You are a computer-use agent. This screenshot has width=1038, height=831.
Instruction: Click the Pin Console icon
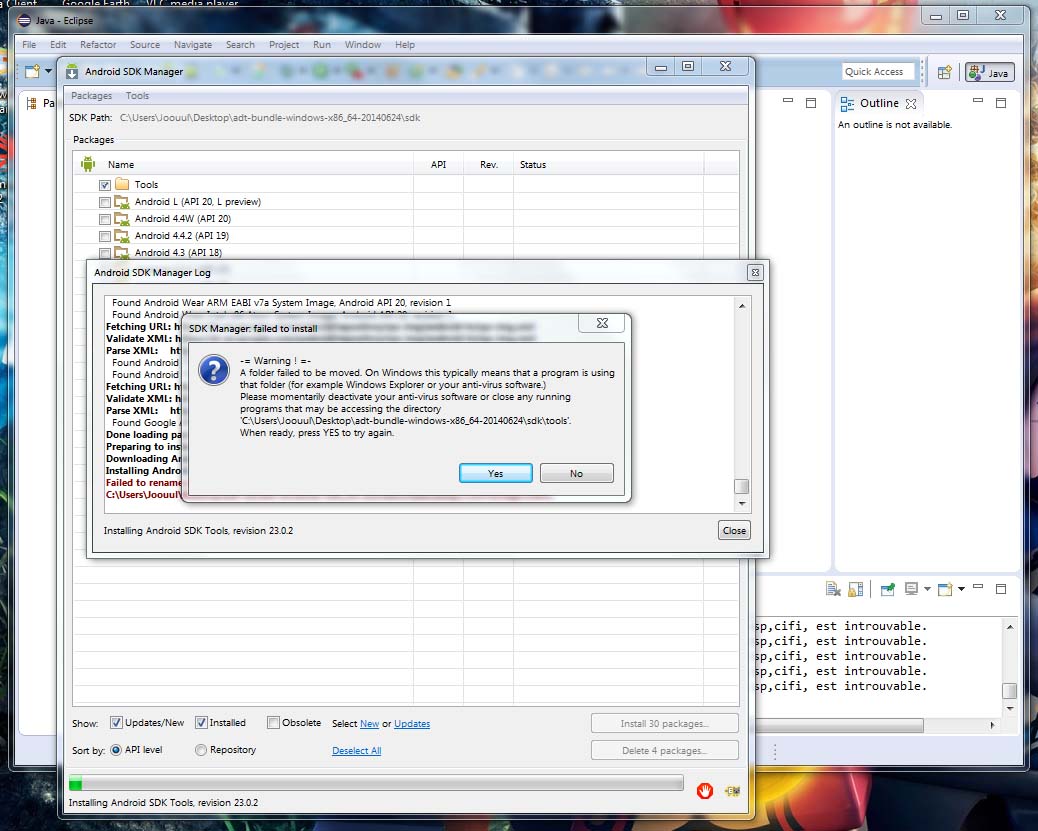click(887, 589)
